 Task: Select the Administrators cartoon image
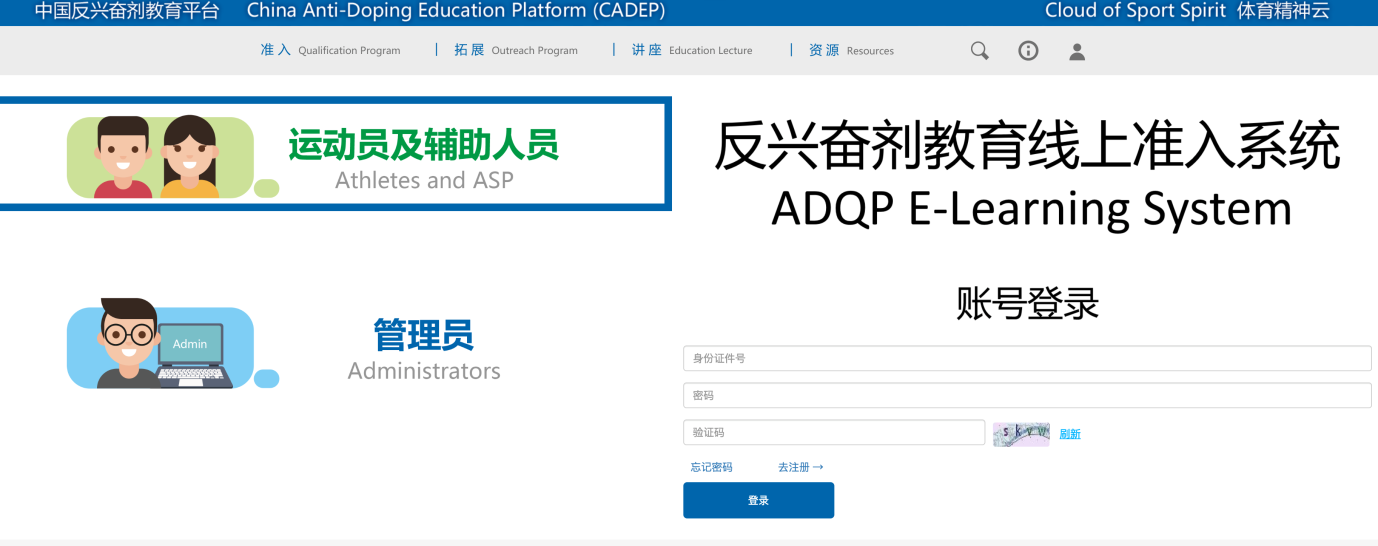pyautogui.click(x=173, y=344)
